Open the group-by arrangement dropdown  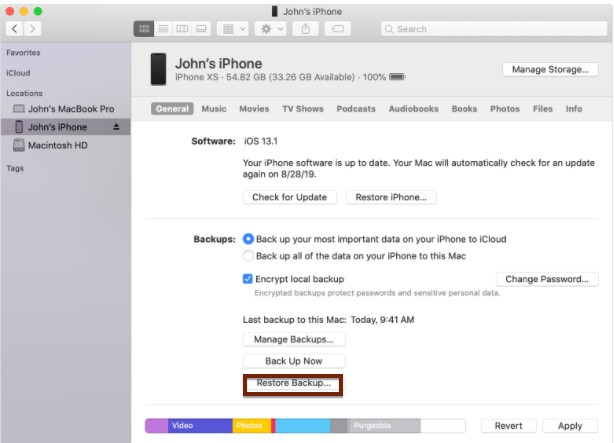(x=230, y=29)
